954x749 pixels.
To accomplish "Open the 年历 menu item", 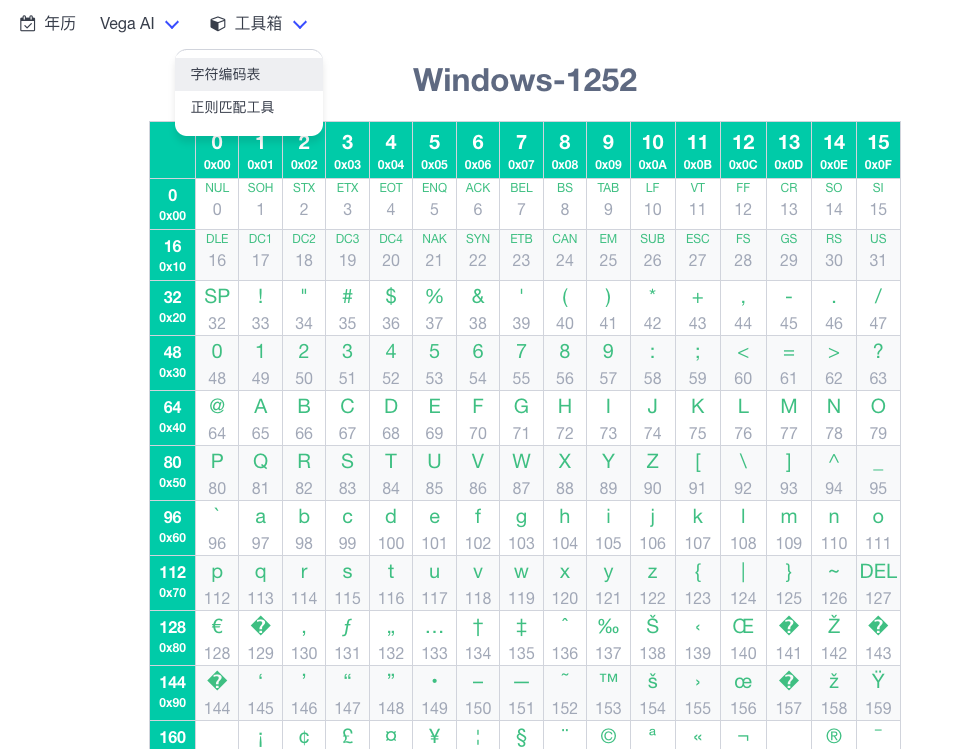I will coord(48,24).
